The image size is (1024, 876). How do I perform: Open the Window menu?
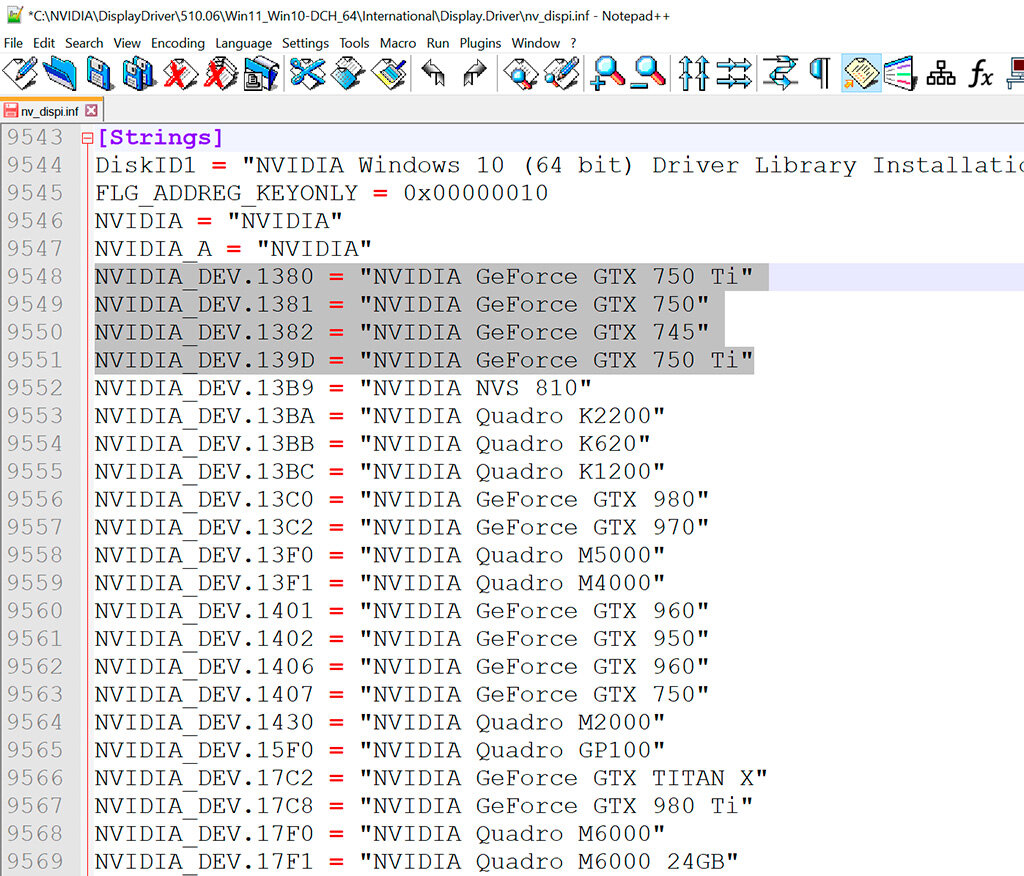pyautogui.click(x=536, y=43)
